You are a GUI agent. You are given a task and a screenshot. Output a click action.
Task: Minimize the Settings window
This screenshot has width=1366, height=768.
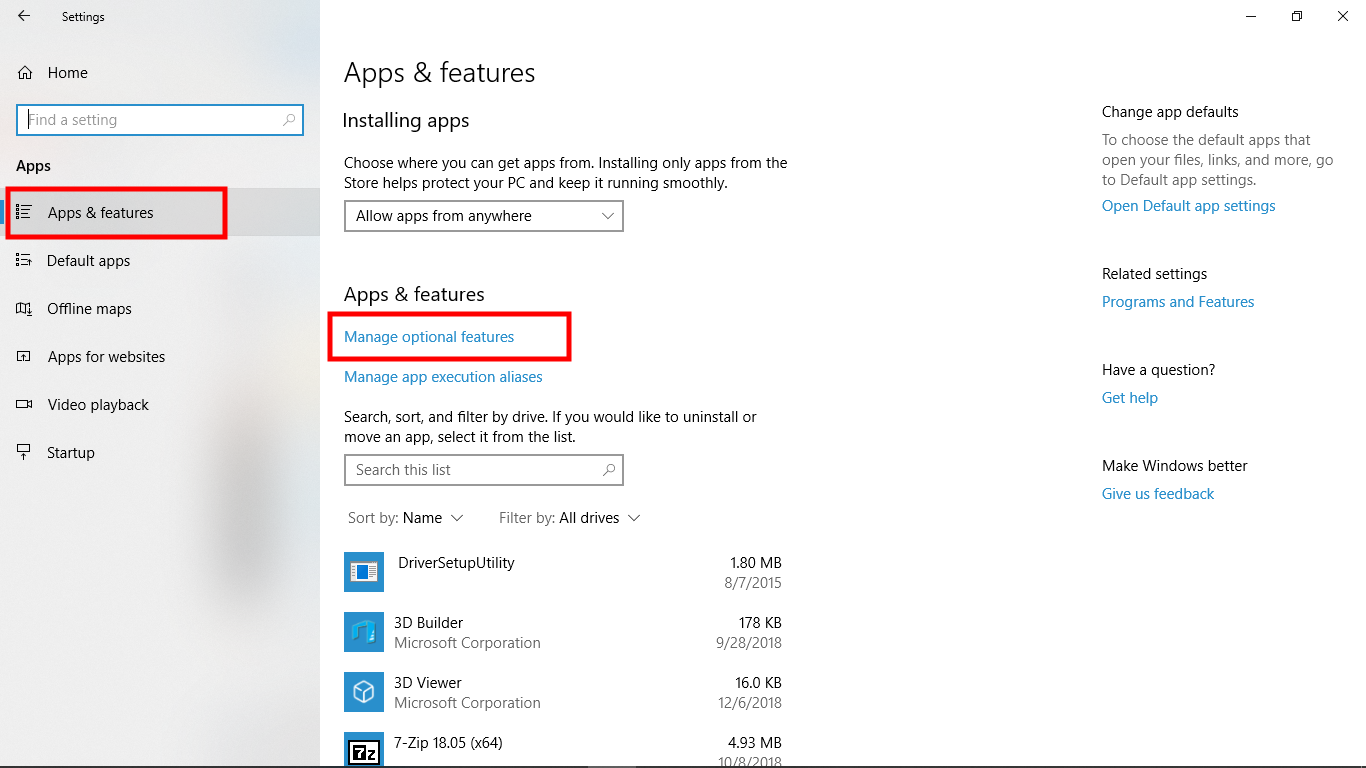pos(1251,16)
